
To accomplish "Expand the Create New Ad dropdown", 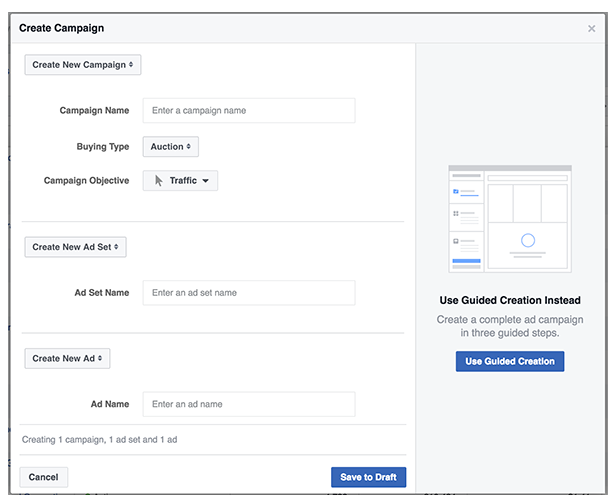I will click(67, 358).
